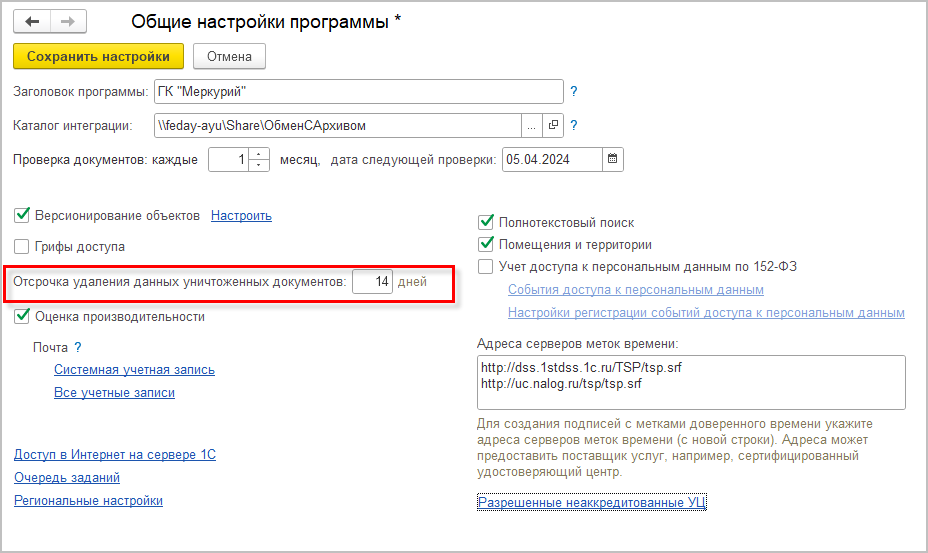
Task: Go forward with the right arrow
Action: pos(68,21)
